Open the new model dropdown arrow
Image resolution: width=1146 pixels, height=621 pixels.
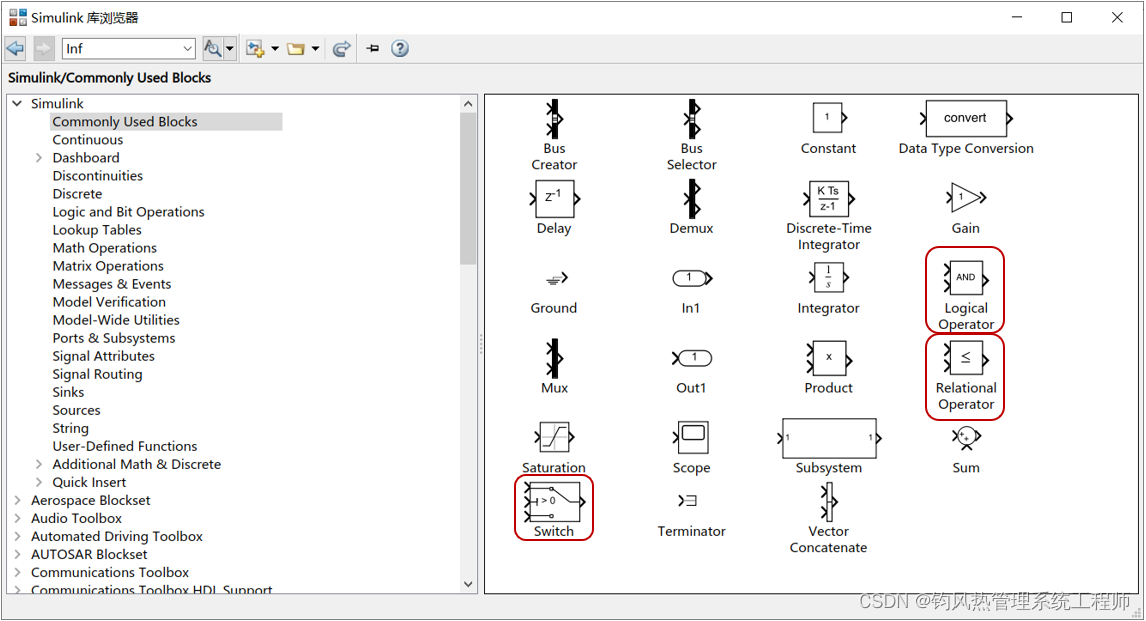click(x=275, y=49)
